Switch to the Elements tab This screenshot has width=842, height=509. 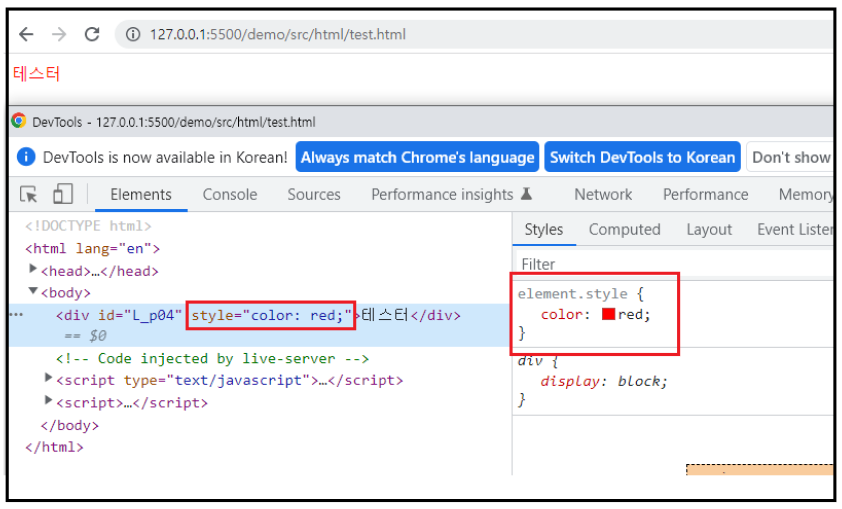pyautogui.click(x=141, y=194)
